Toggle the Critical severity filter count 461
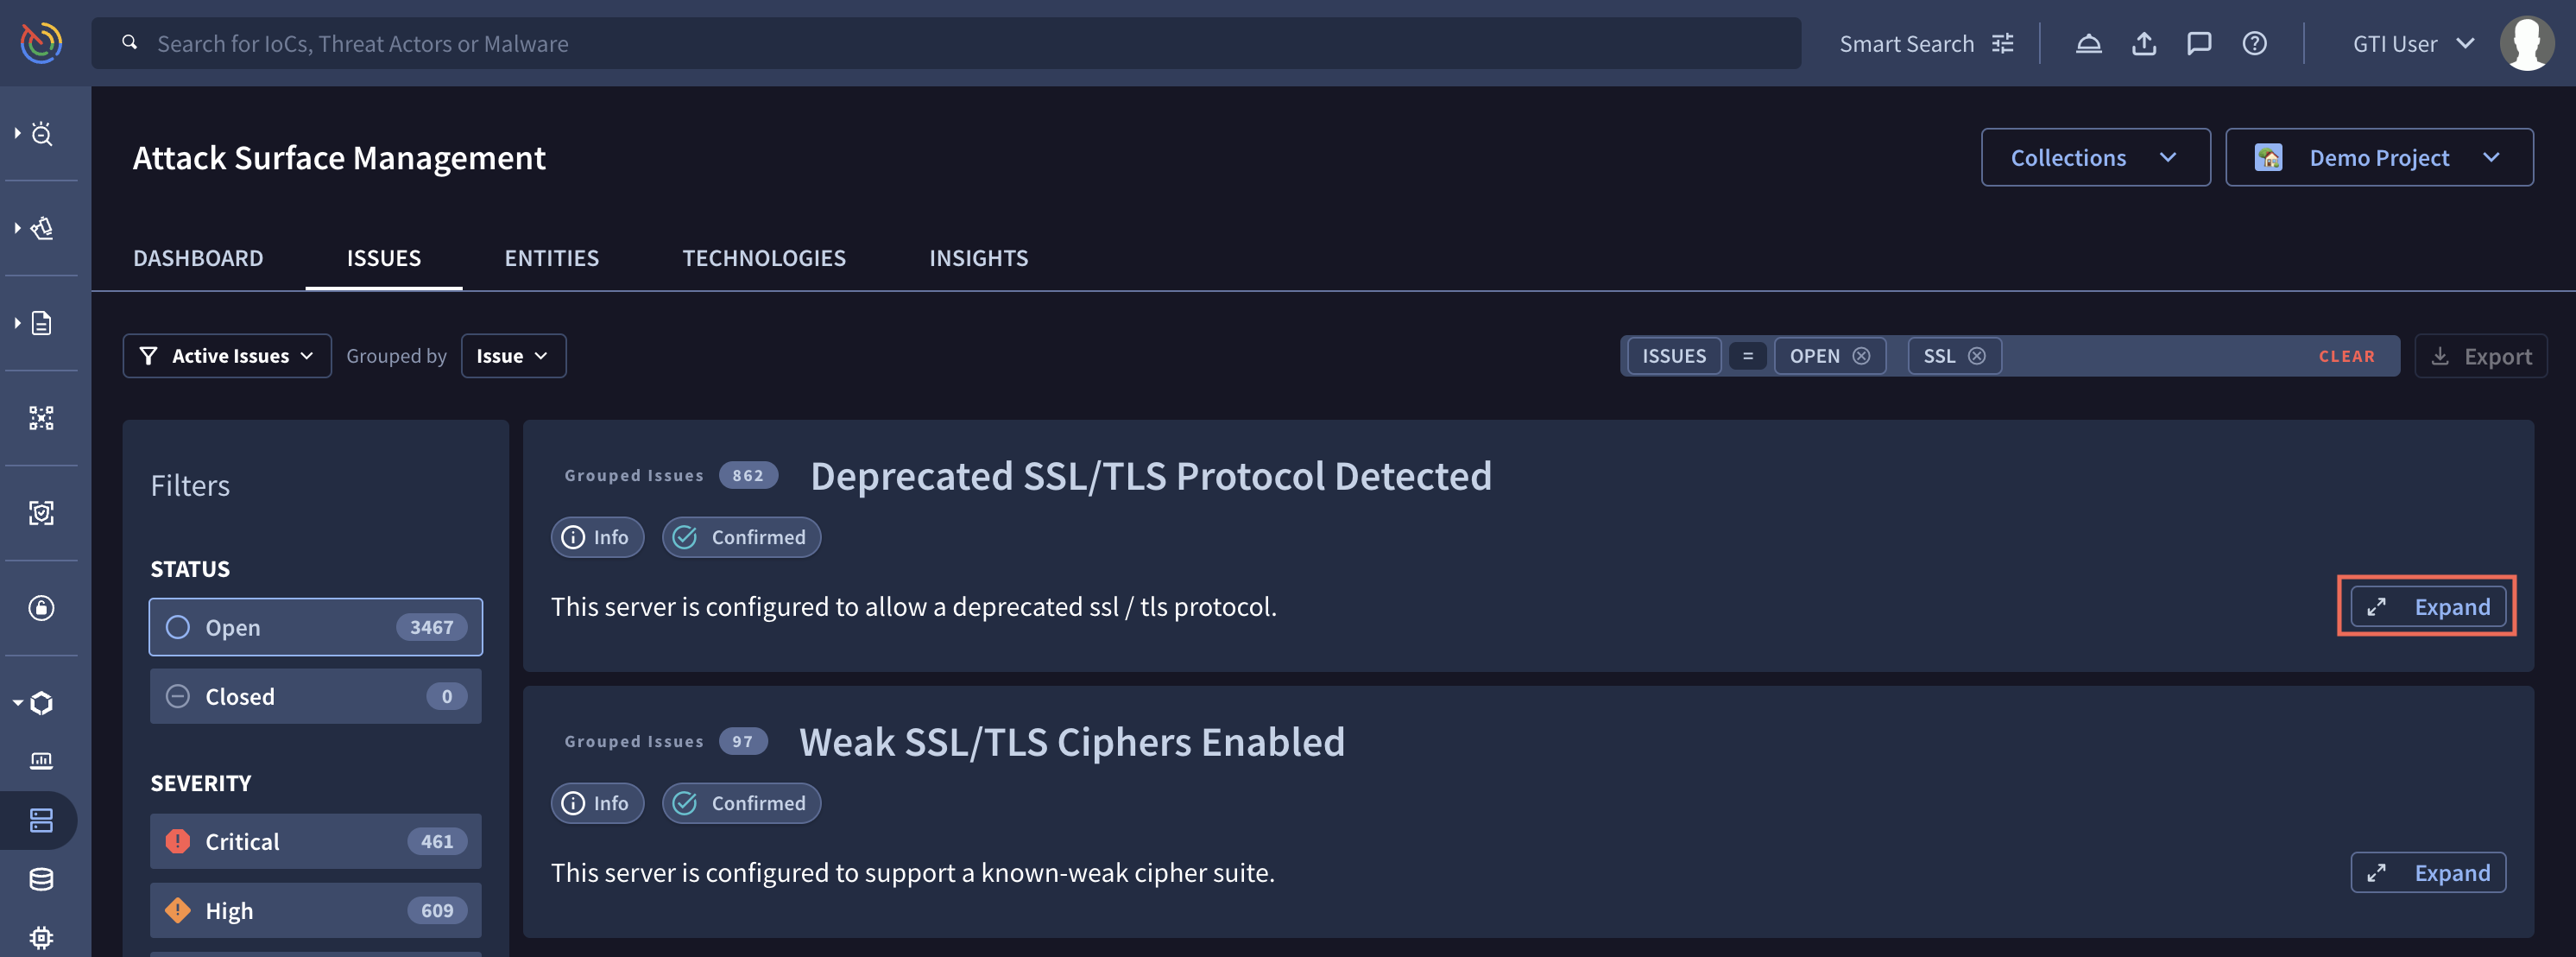This screenshot has height=957, width=2576. pos(316,842)
